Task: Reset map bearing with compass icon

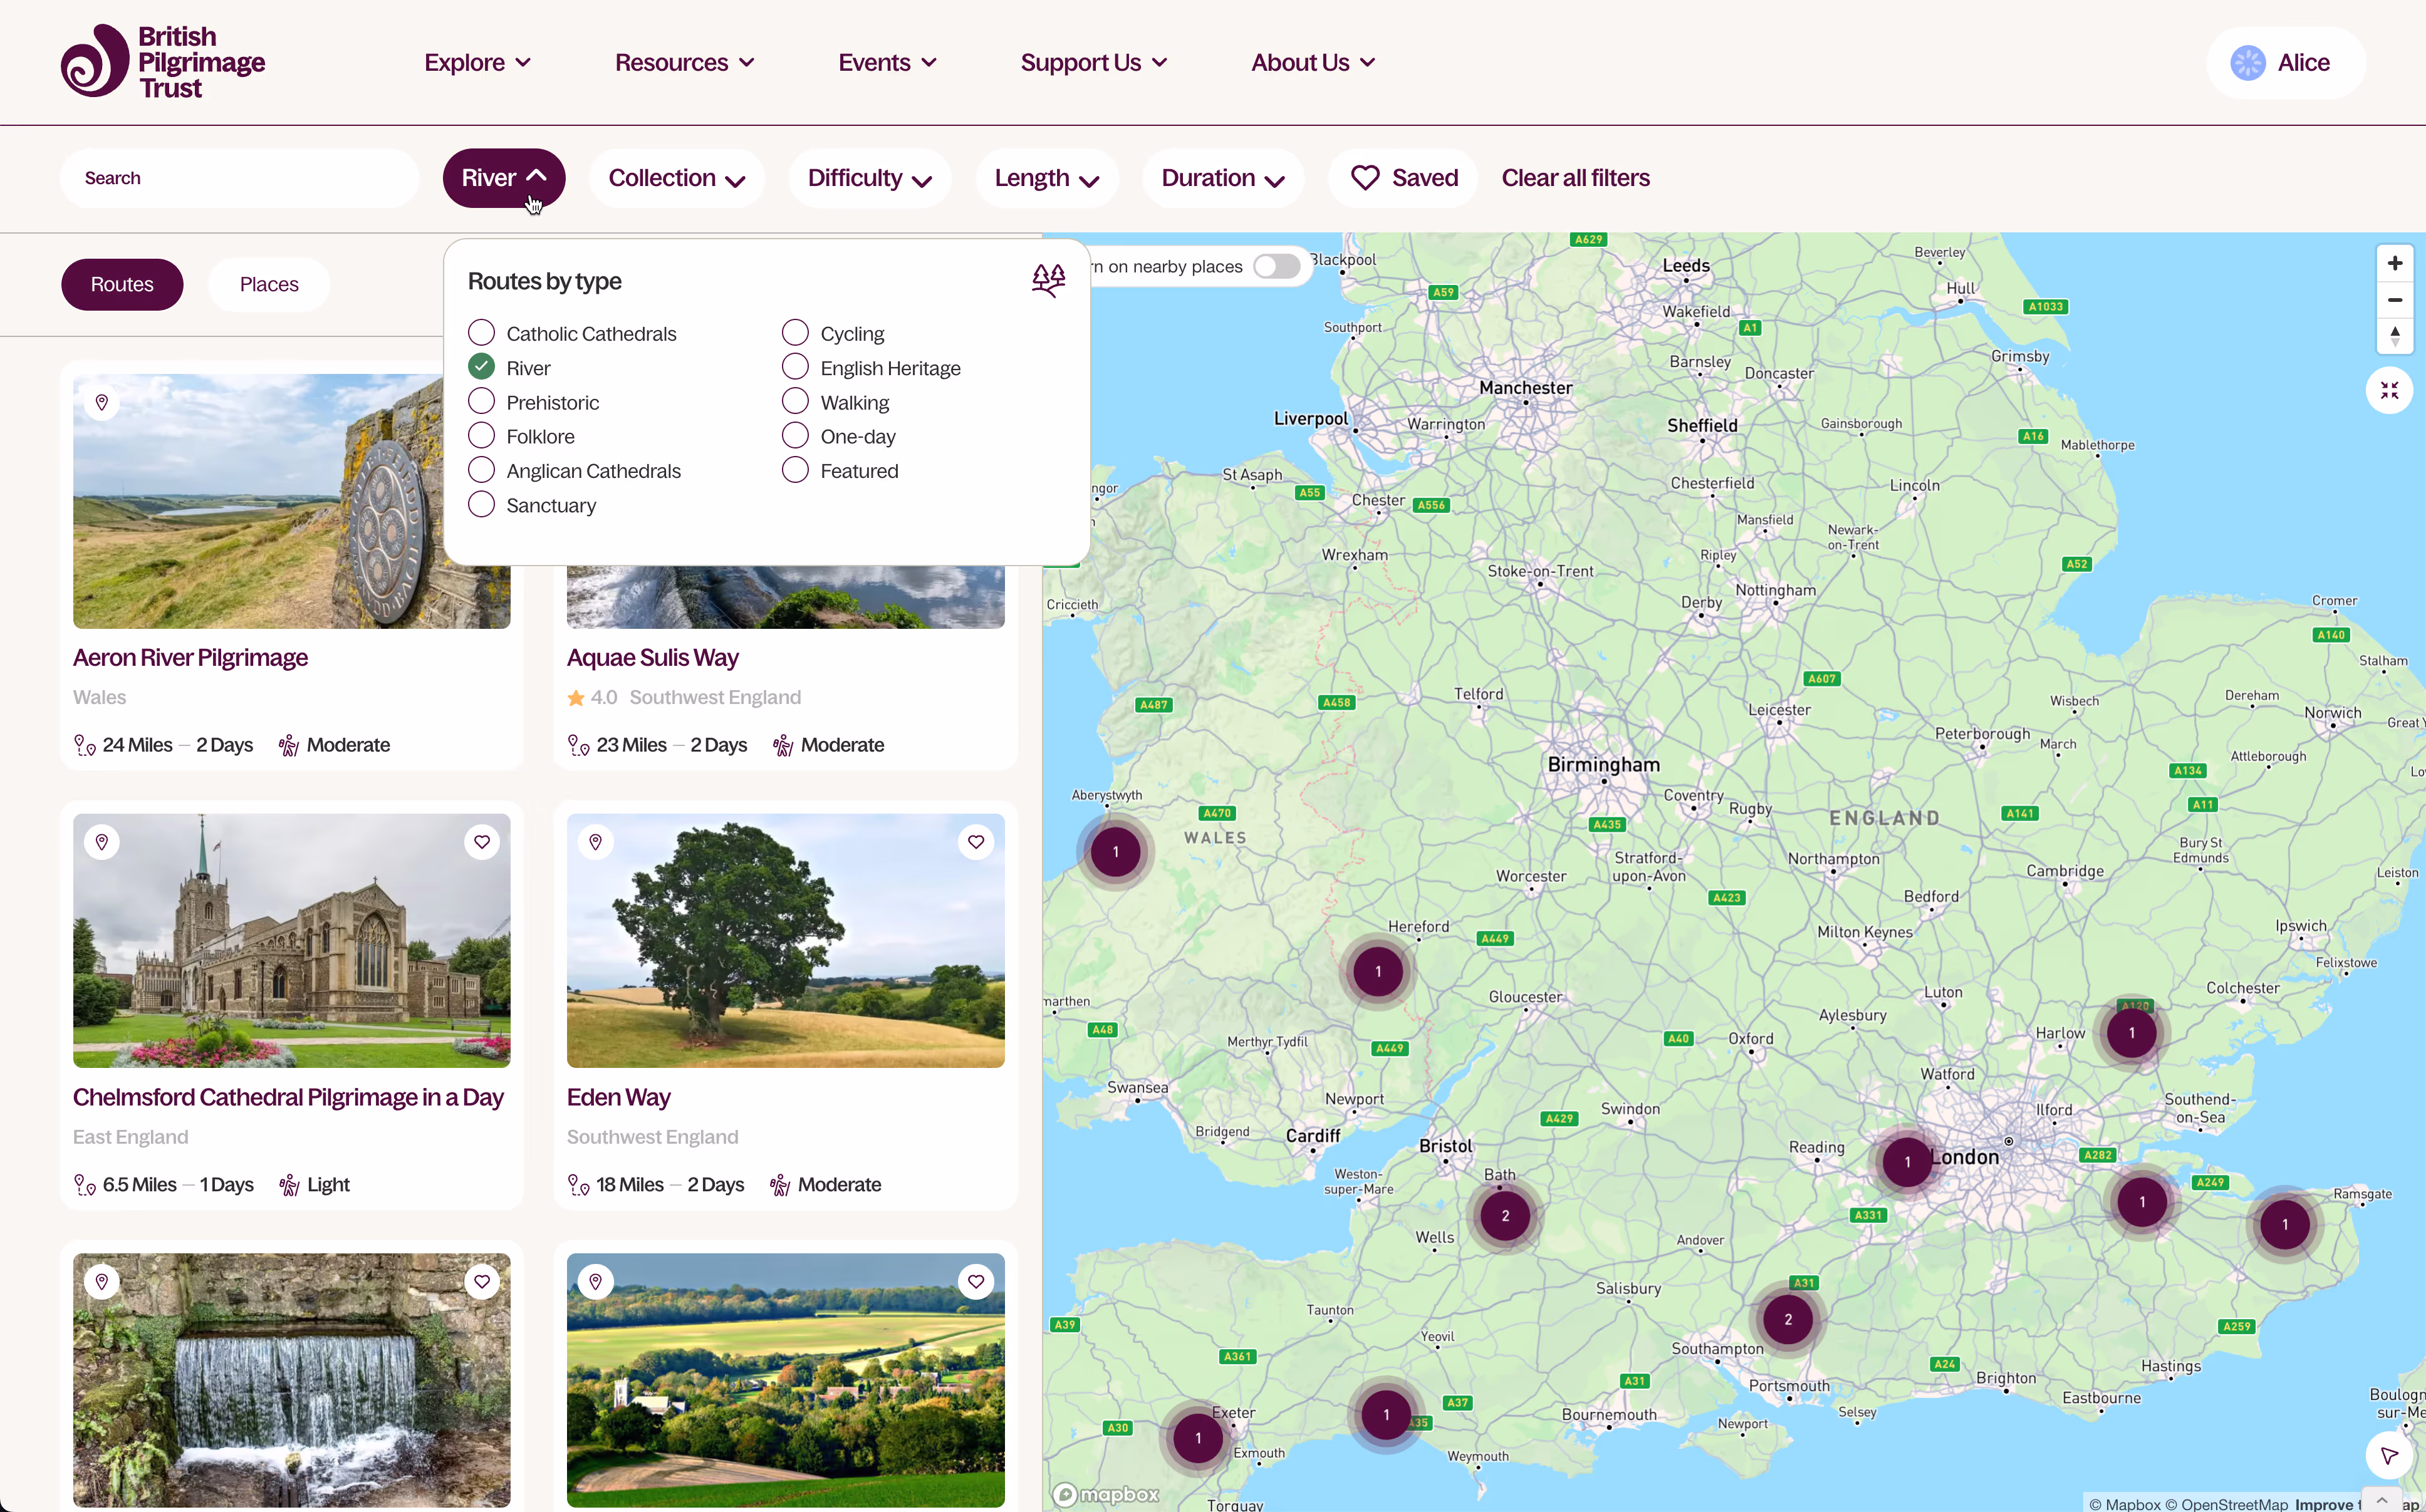Action: [x=2394, y=336]
